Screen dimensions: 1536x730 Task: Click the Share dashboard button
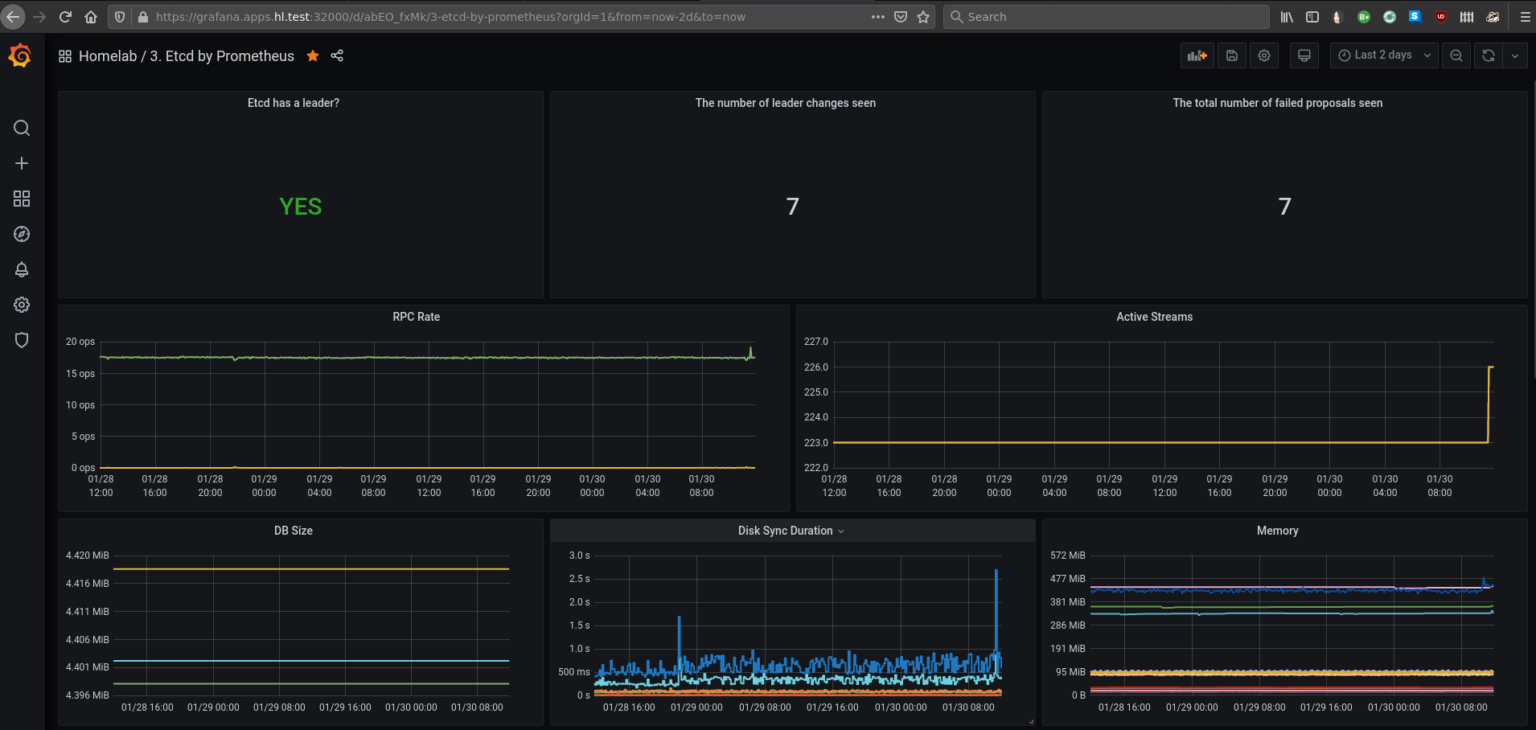pos(337,56)
